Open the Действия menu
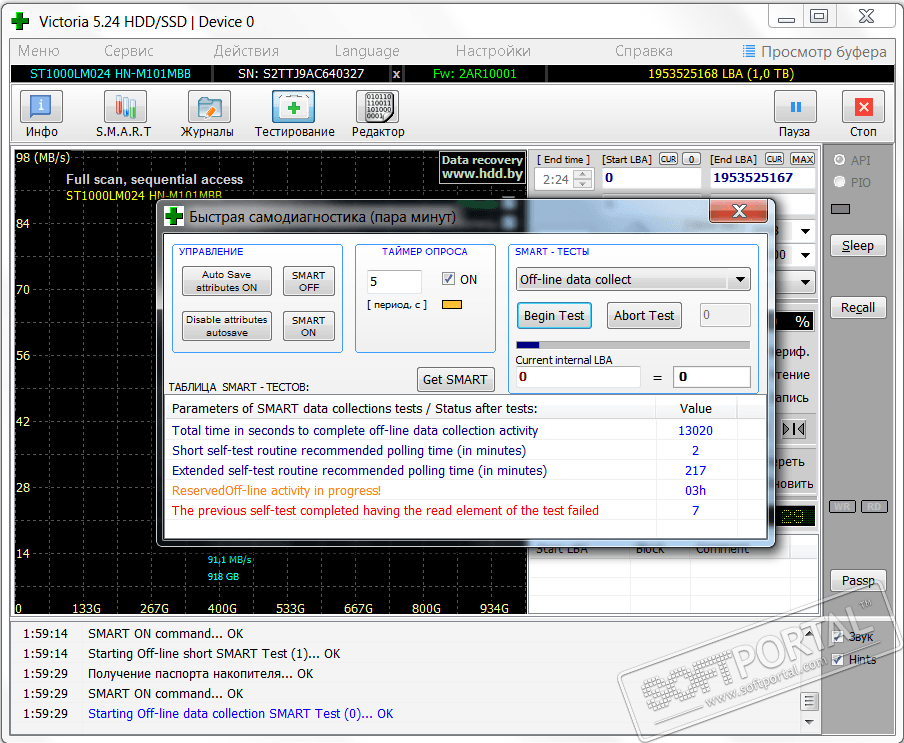 pyautogui.click(x=246, y=51)
